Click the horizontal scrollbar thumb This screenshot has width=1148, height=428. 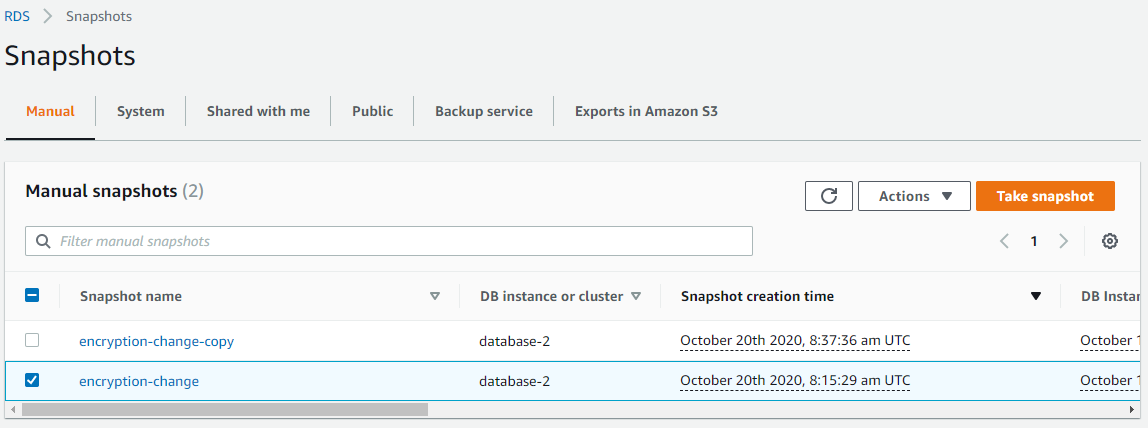pyautogui.click(x=224, y=409)
